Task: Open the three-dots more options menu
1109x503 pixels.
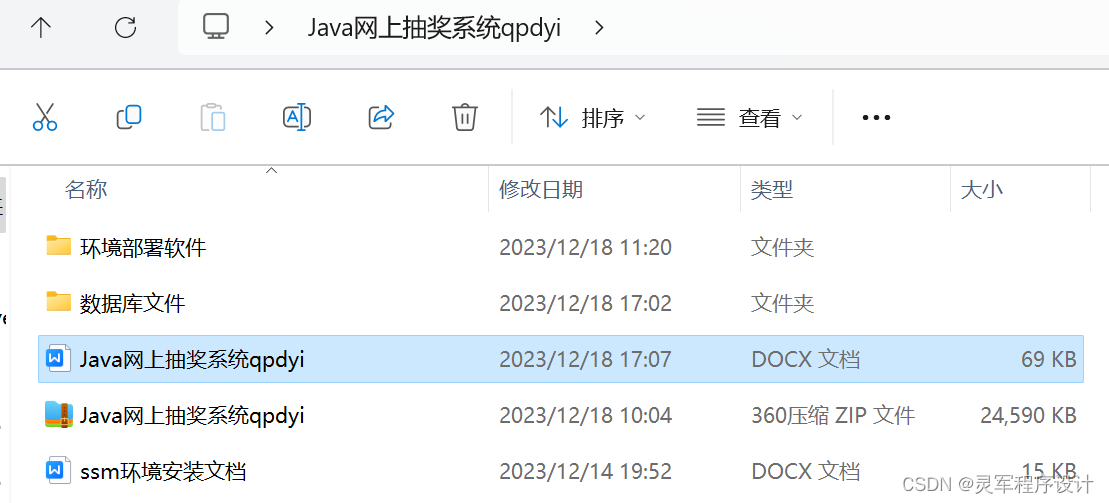Action: point(876,117)
